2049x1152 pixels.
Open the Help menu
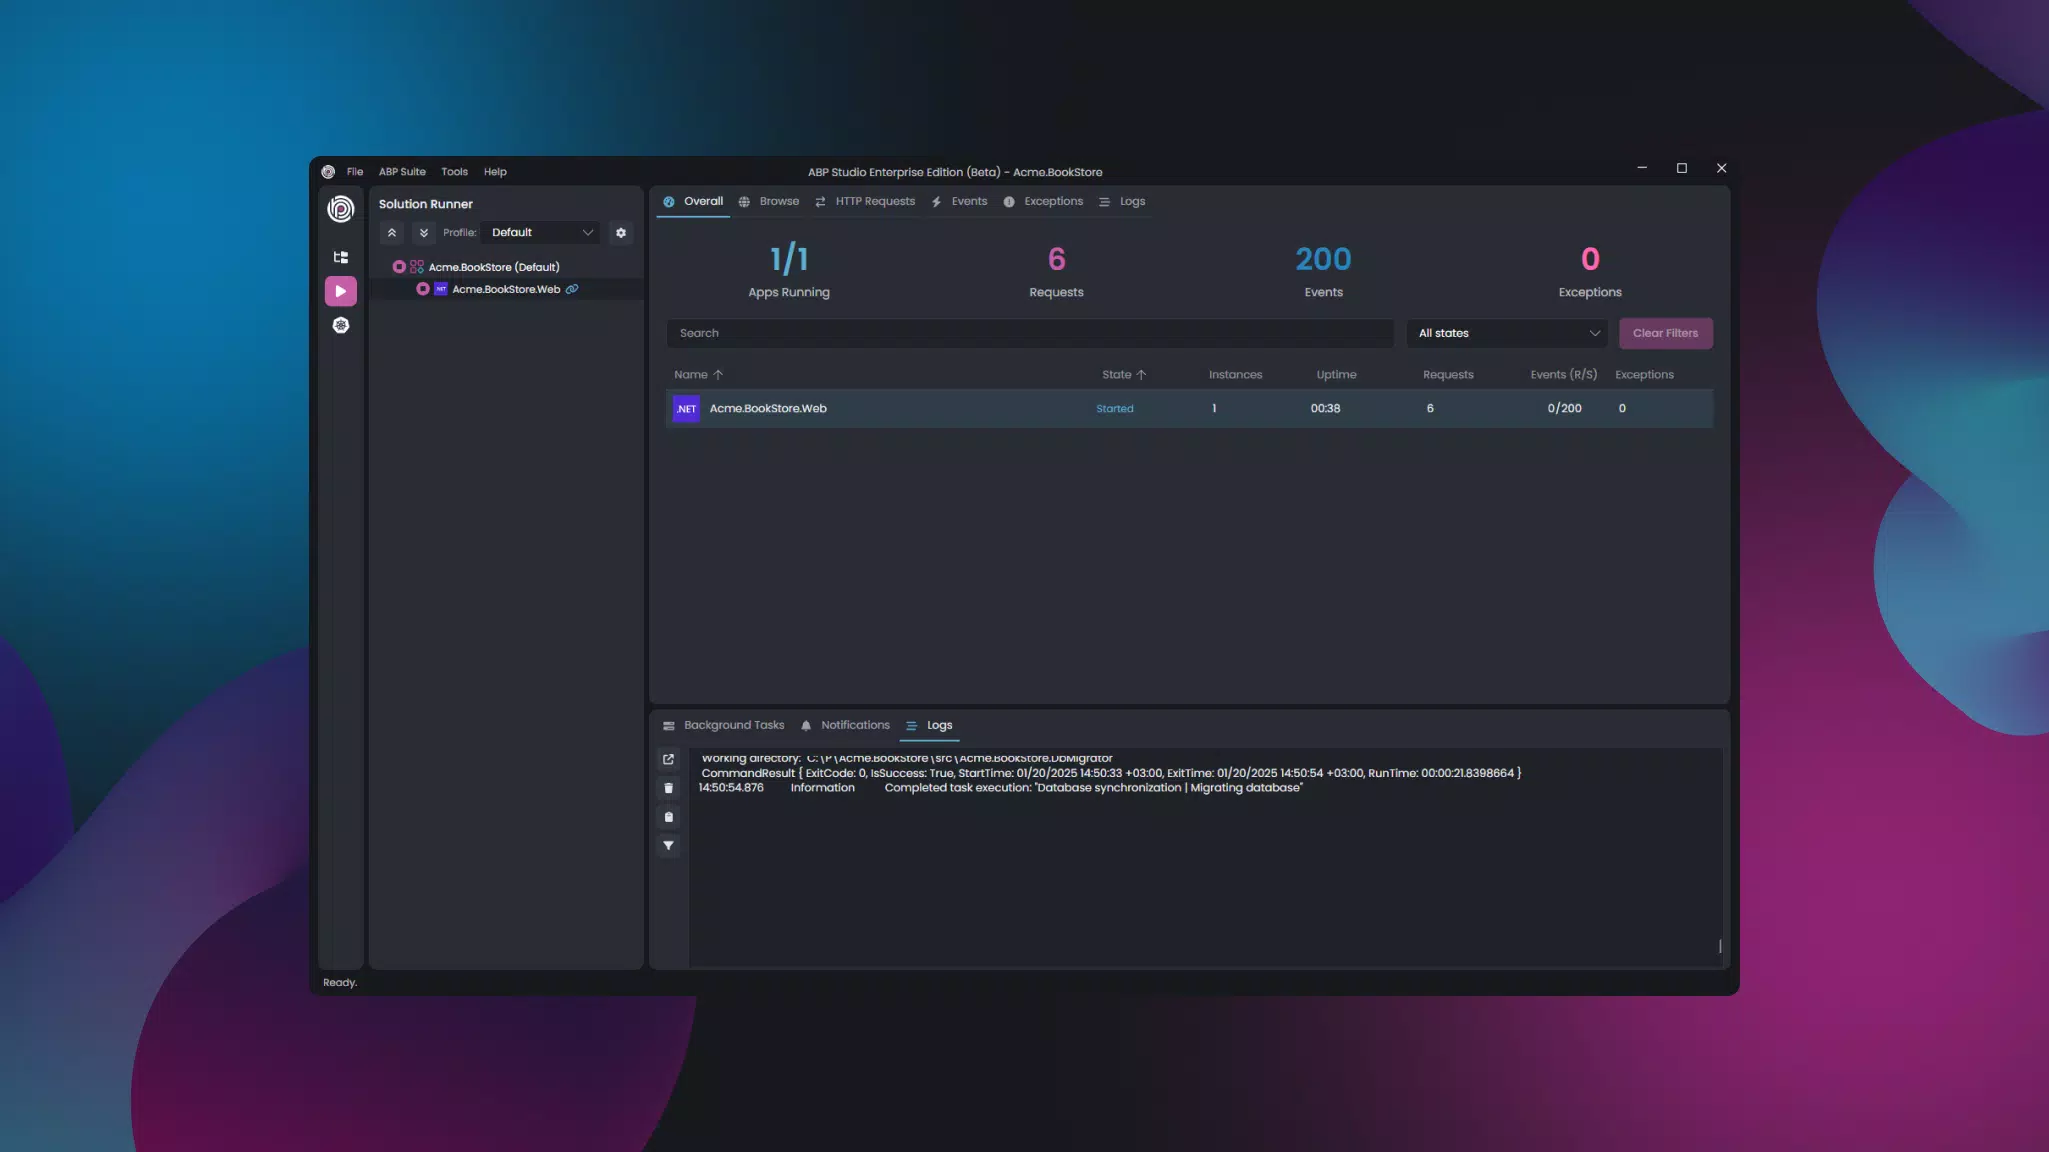[495, 172]
